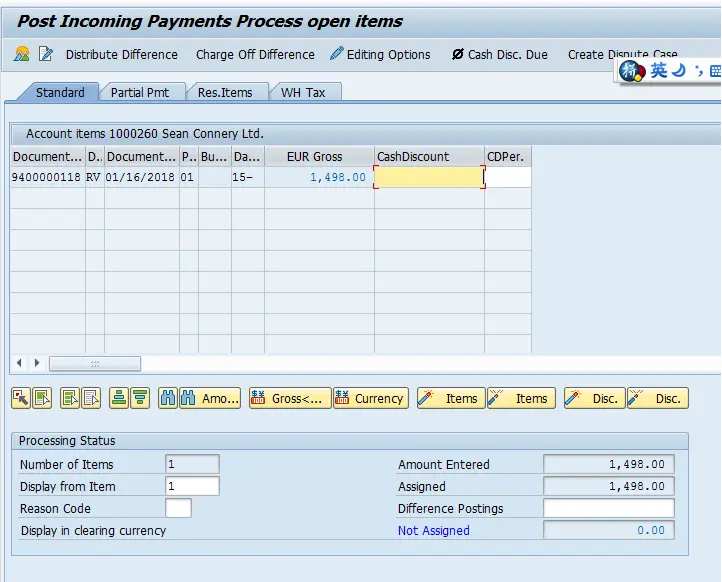722x582 pixels.
Task: Click the P.. column header
Action: click(189, 157)
